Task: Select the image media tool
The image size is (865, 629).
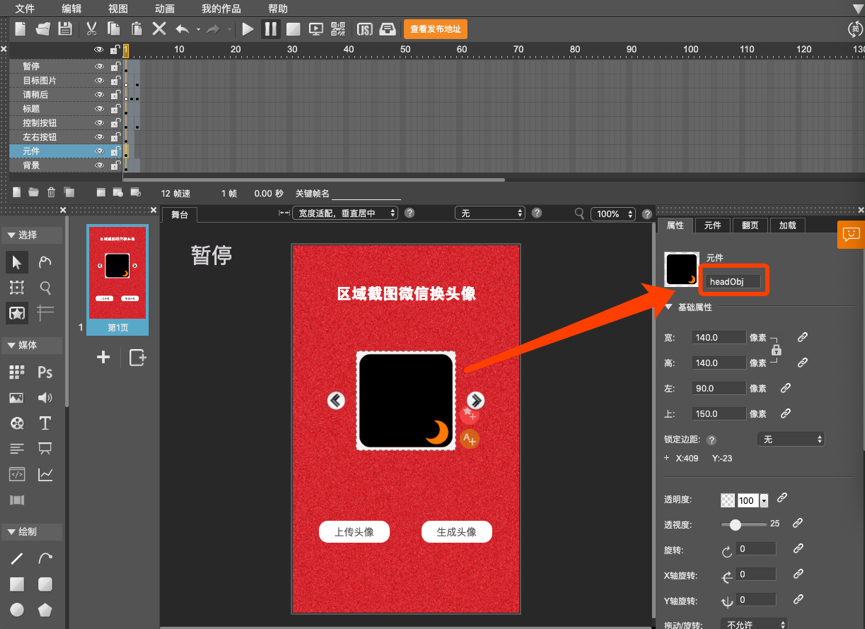Action: tap(17, 398)
